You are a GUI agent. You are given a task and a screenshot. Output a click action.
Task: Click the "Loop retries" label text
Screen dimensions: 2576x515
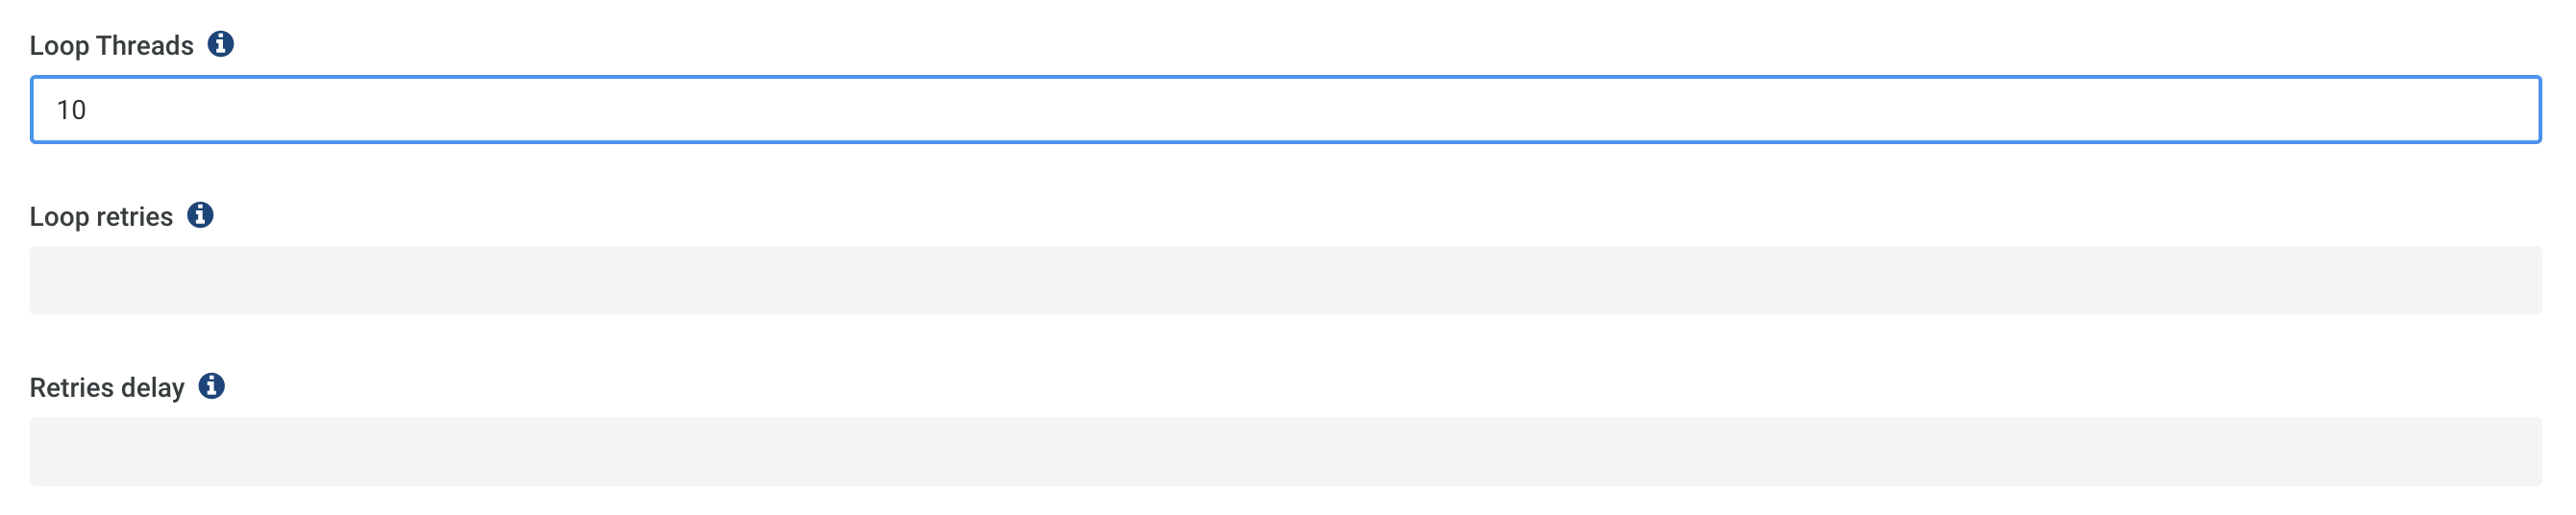tap(101, 217)
